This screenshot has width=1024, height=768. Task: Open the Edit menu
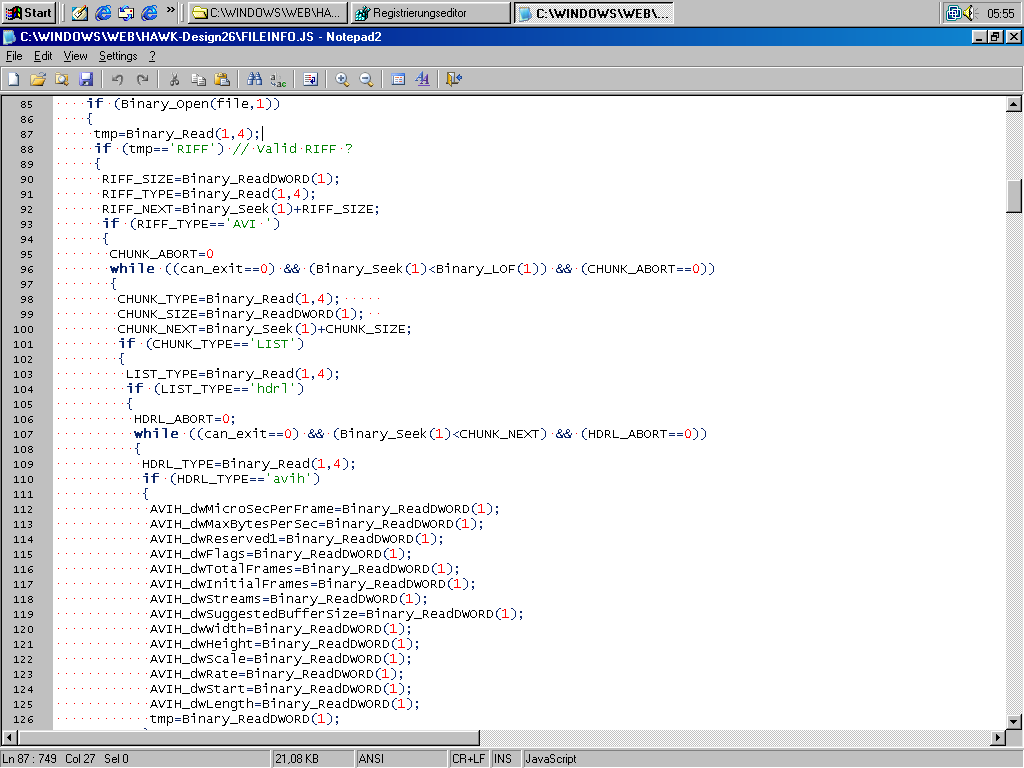[43, 56]
